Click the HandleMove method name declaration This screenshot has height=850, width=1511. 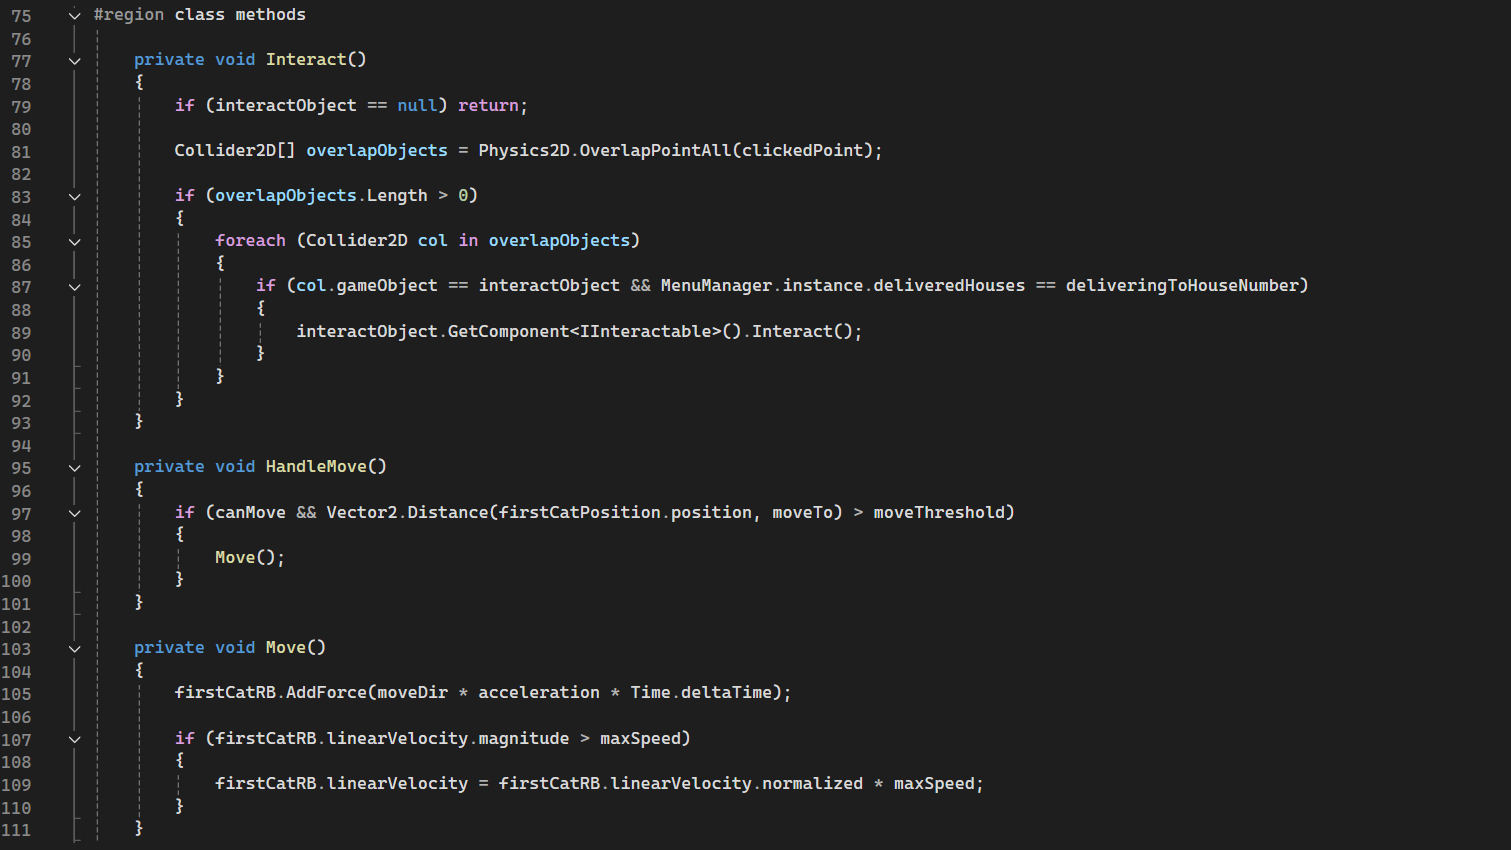click(x=316, y=467)
